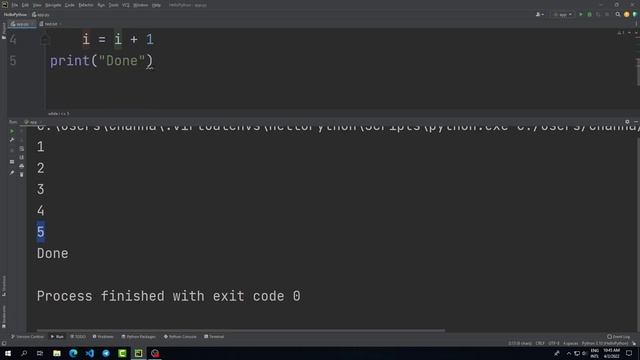This screenshot has height=360, width=640.
Task: Open the Navigate menu
Action: [x=53, y=5]
